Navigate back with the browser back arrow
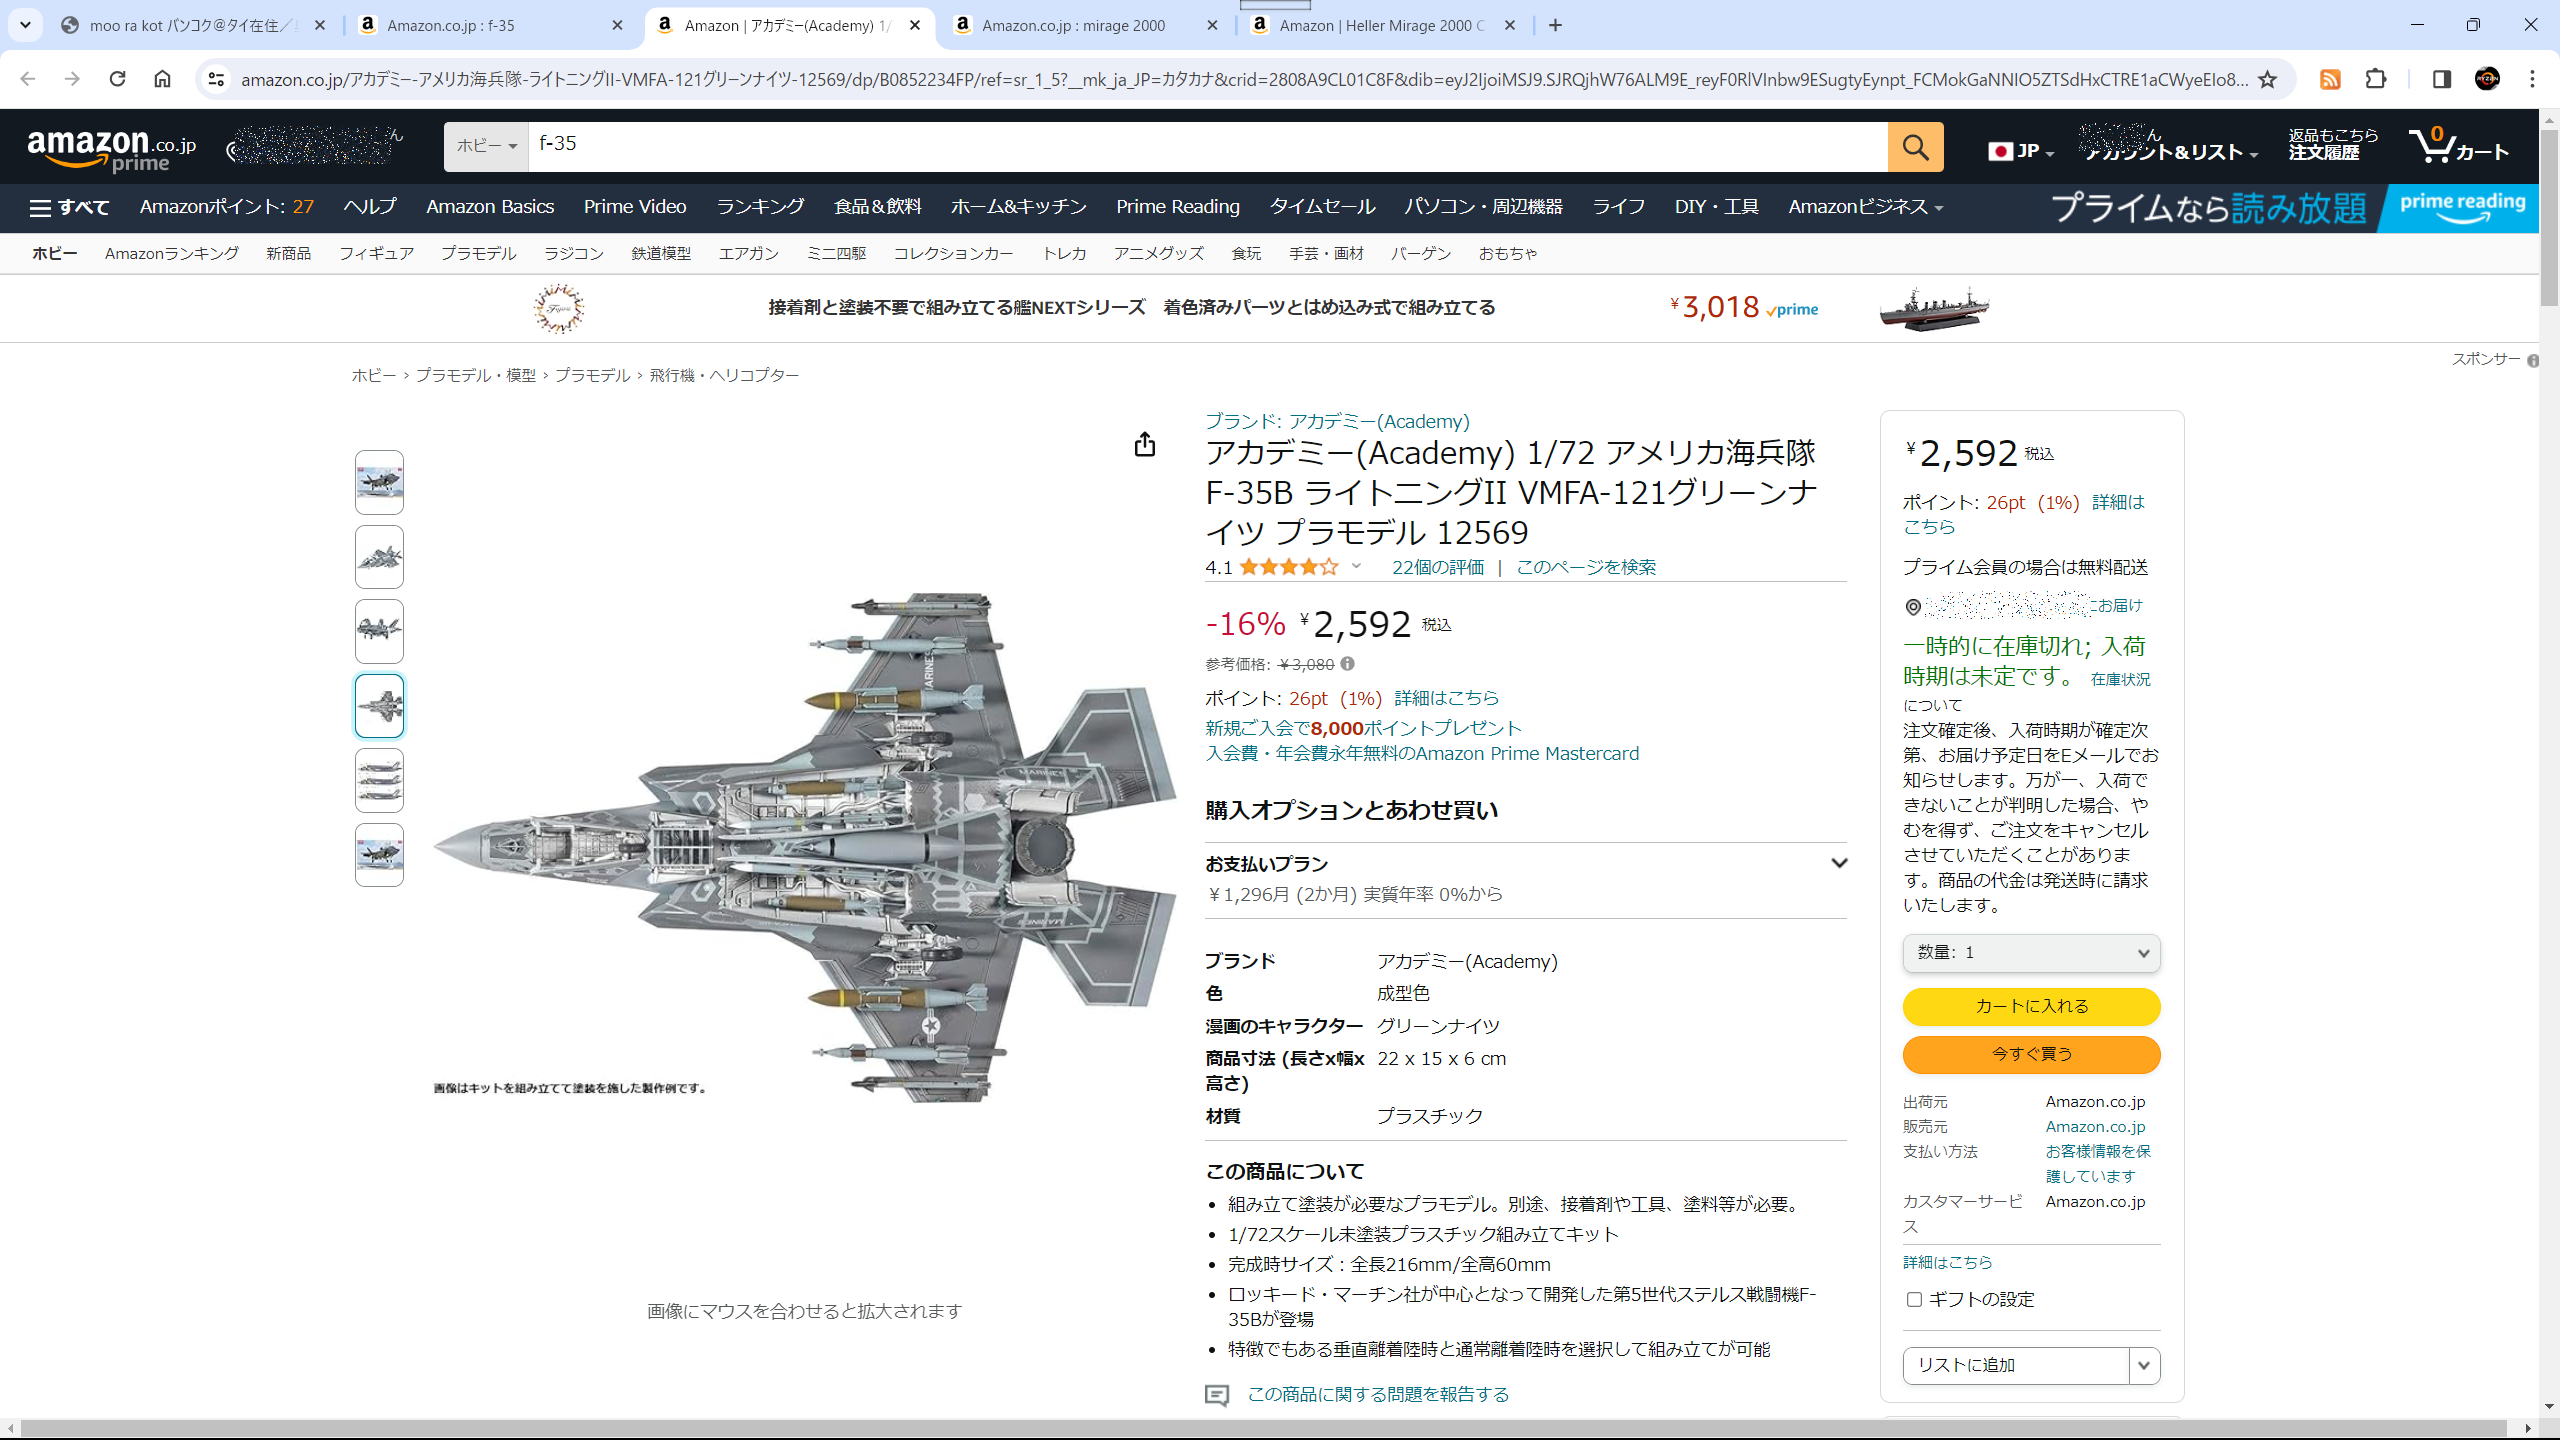The image size is (2560, 1440). pyautogui.click(x=27, y=79)
